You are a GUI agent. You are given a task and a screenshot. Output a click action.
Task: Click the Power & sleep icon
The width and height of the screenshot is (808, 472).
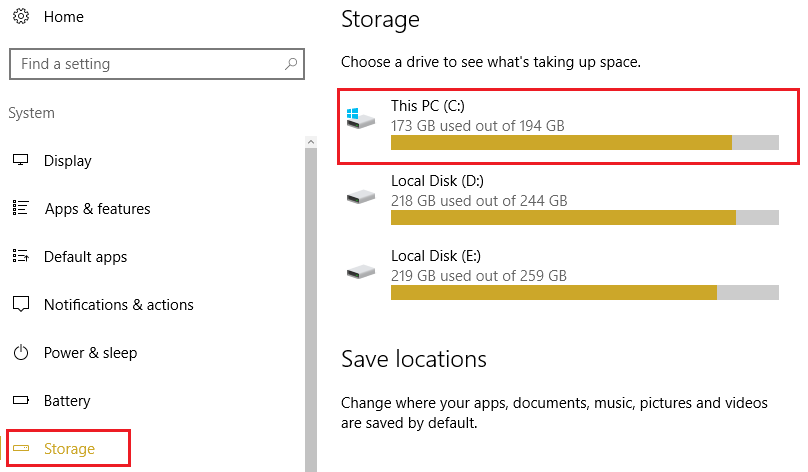[x=20, y=353]
